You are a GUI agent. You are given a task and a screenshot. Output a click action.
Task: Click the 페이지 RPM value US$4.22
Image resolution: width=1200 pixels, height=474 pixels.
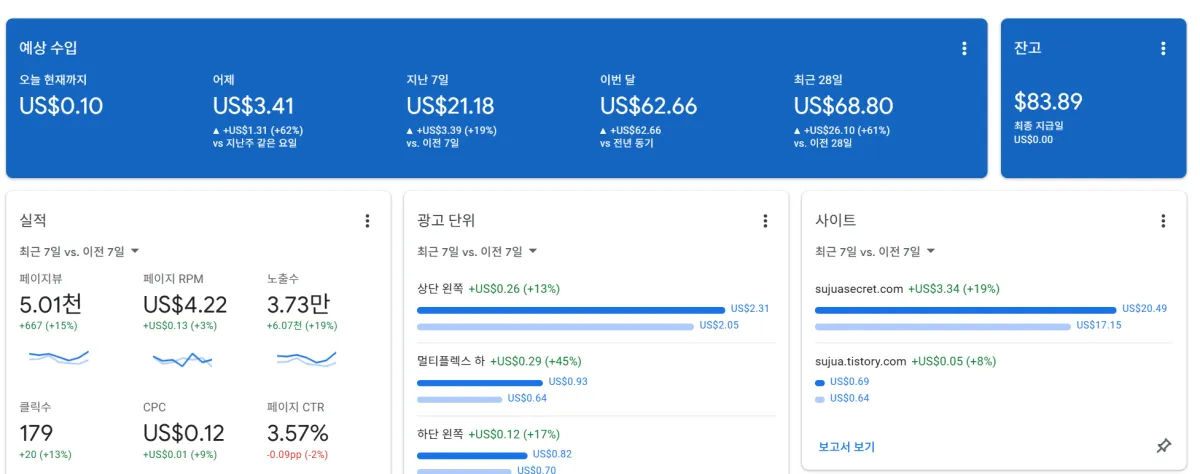(x=185, y=304)
